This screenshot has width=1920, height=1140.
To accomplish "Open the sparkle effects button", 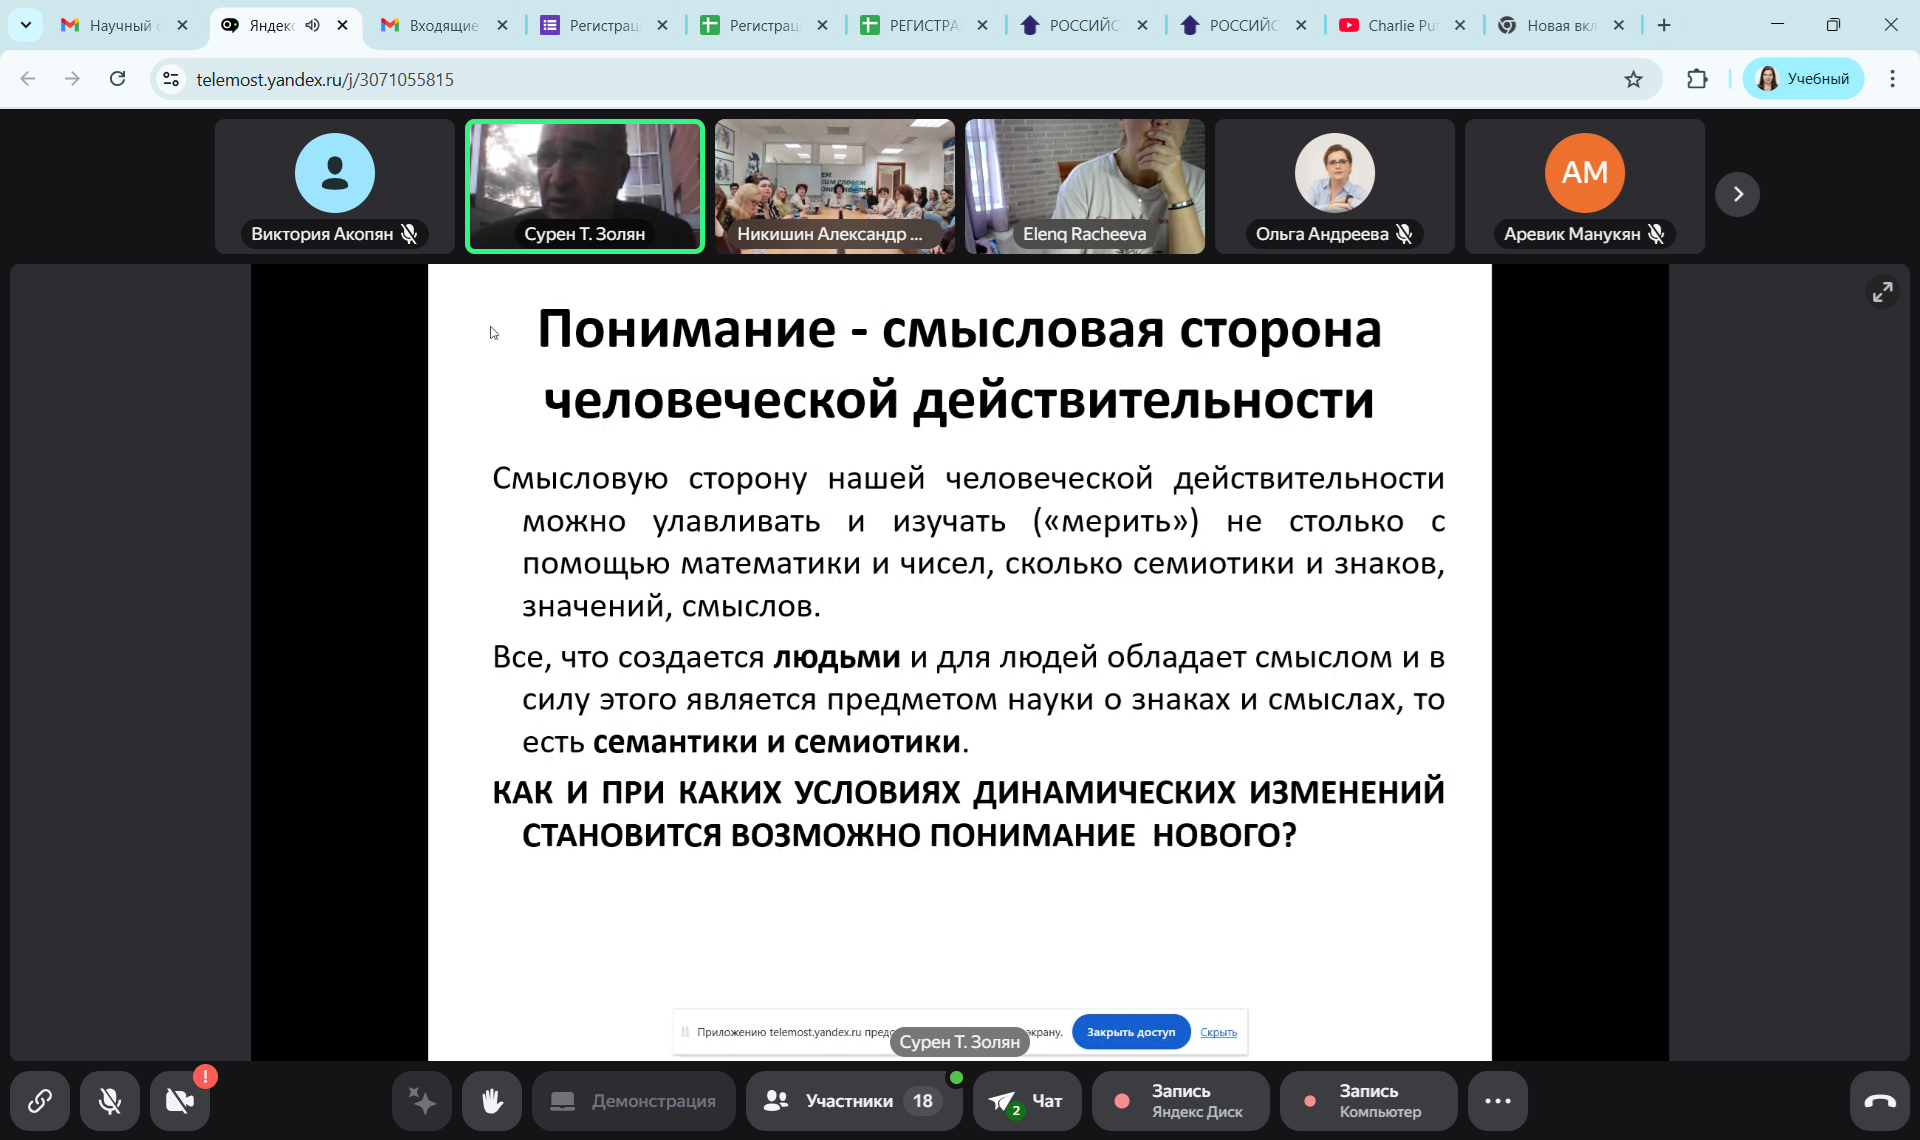I will pos(422,1101).
